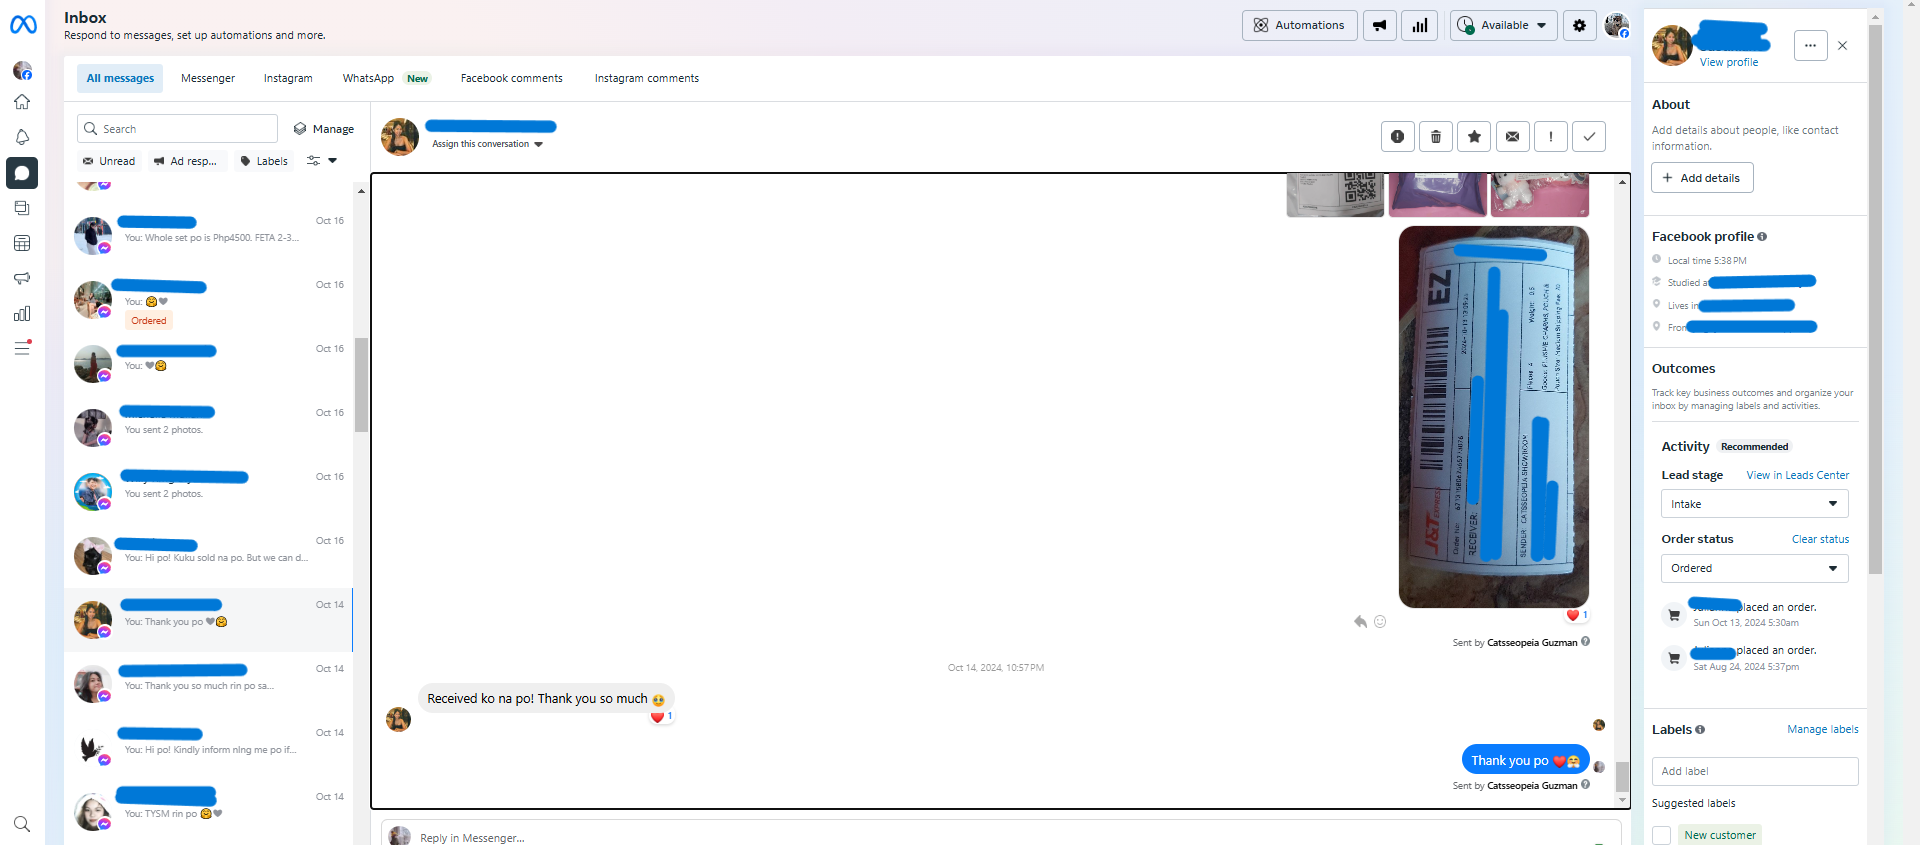Open Inbox settings gear icon
The width and height of the screenshot is (1920, 845).
point(1579,25)
